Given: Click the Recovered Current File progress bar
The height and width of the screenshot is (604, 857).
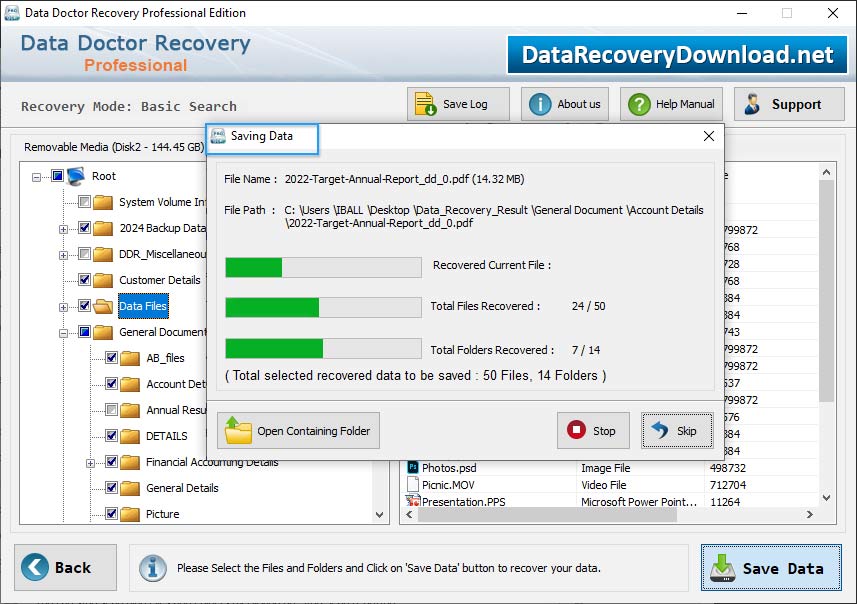Looking at the screenshot, I should coord(324,267).
